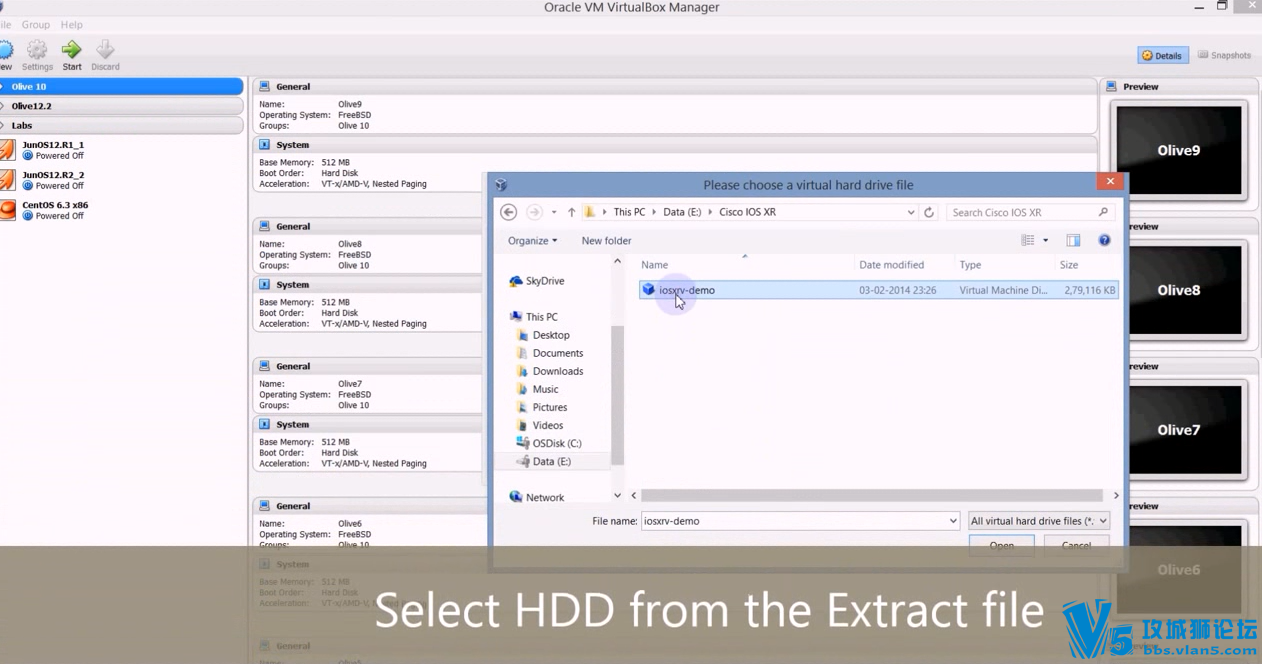The image size is (1262, 664).
Task: Click New folder button
Action: pos(606,241)
